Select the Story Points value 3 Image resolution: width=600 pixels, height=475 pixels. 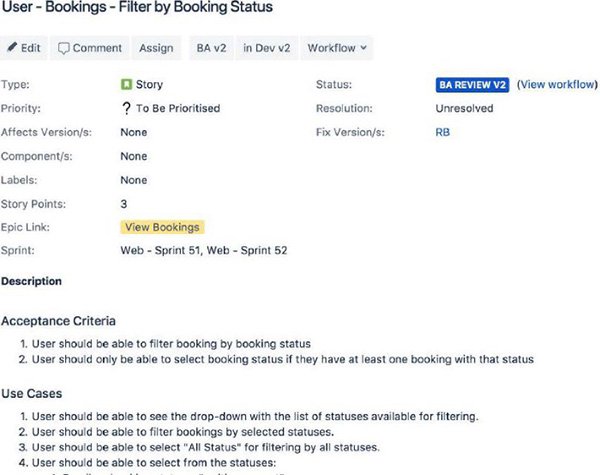[x=124, y=204]
